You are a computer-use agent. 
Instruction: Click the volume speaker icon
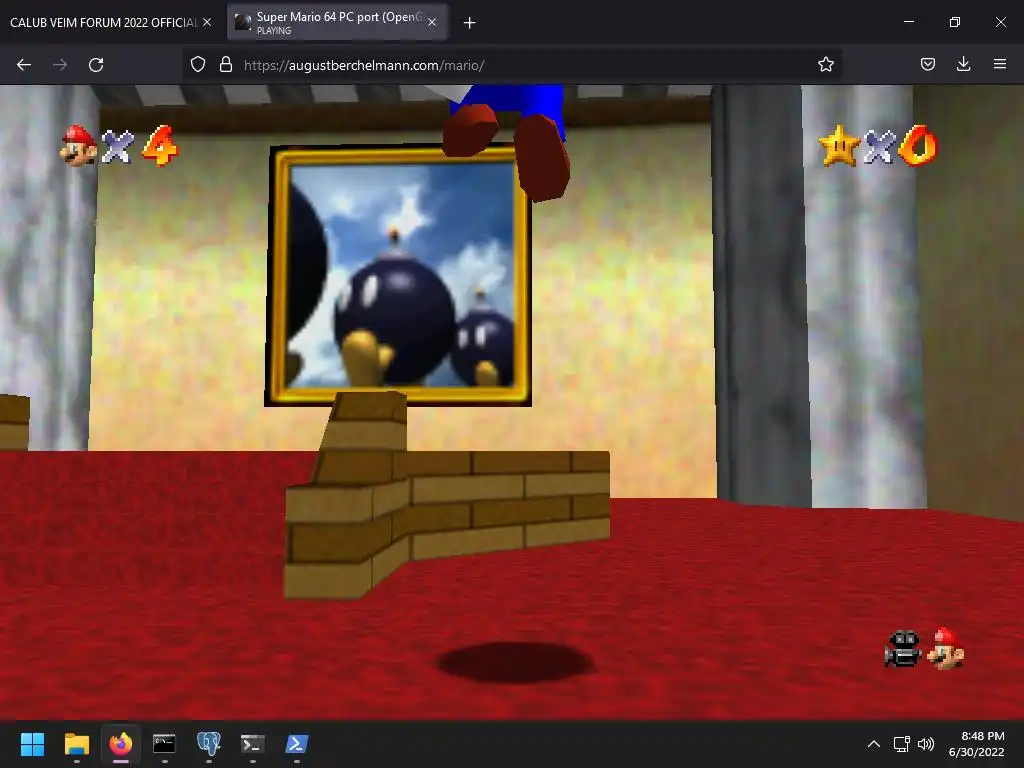pos(926,744)
